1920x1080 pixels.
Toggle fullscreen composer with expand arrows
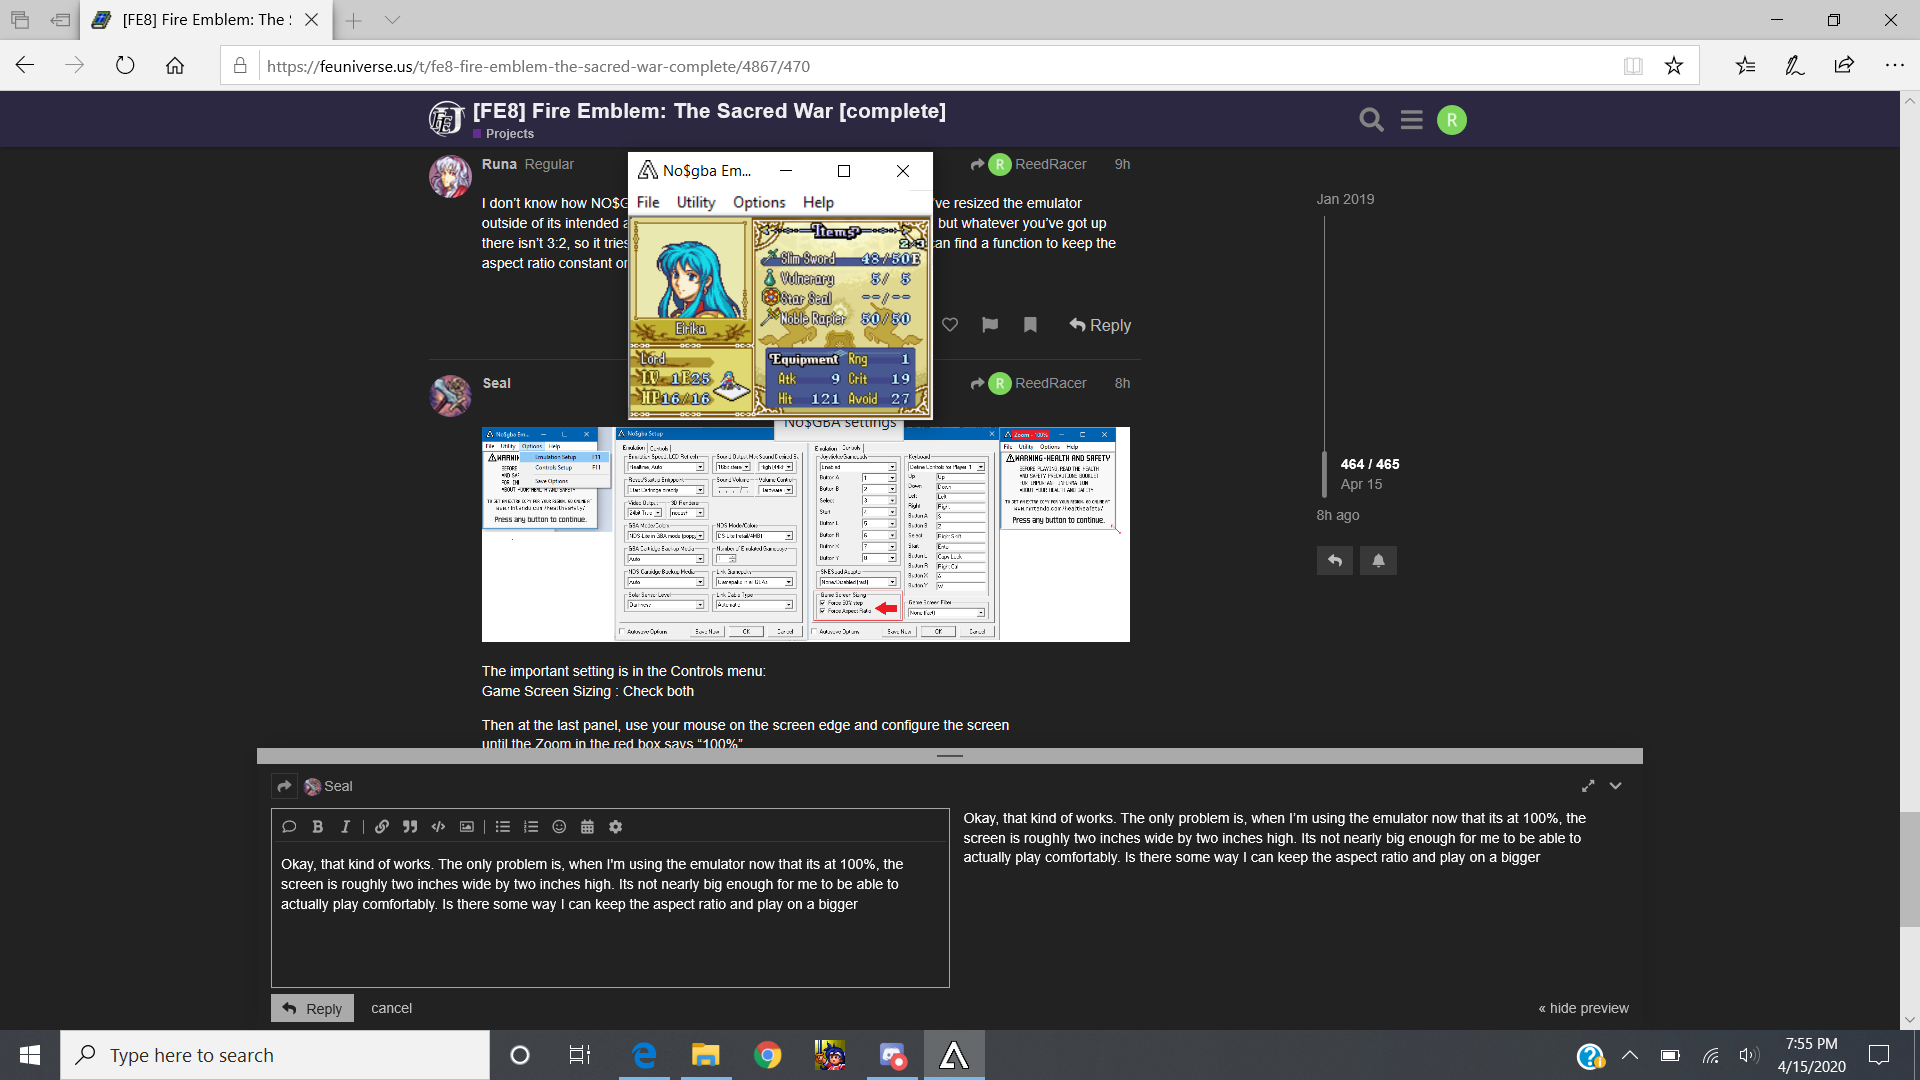coord(1588,786)
